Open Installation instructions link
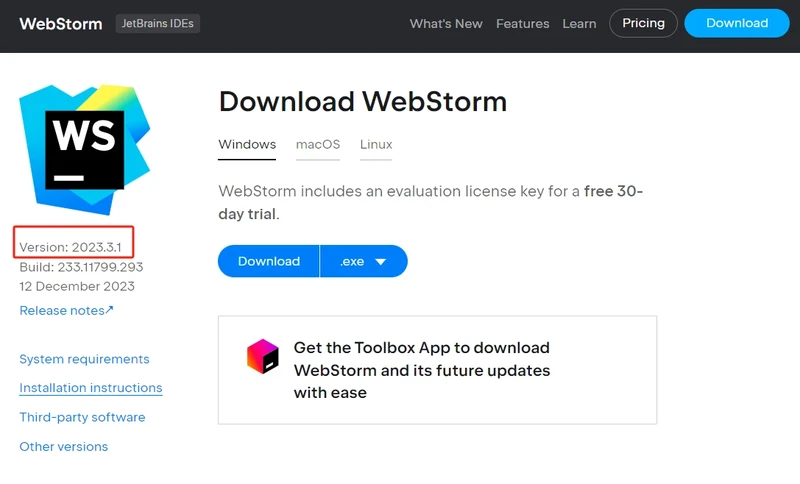Screen dimensions: 800x484 [x=91, y=388]
